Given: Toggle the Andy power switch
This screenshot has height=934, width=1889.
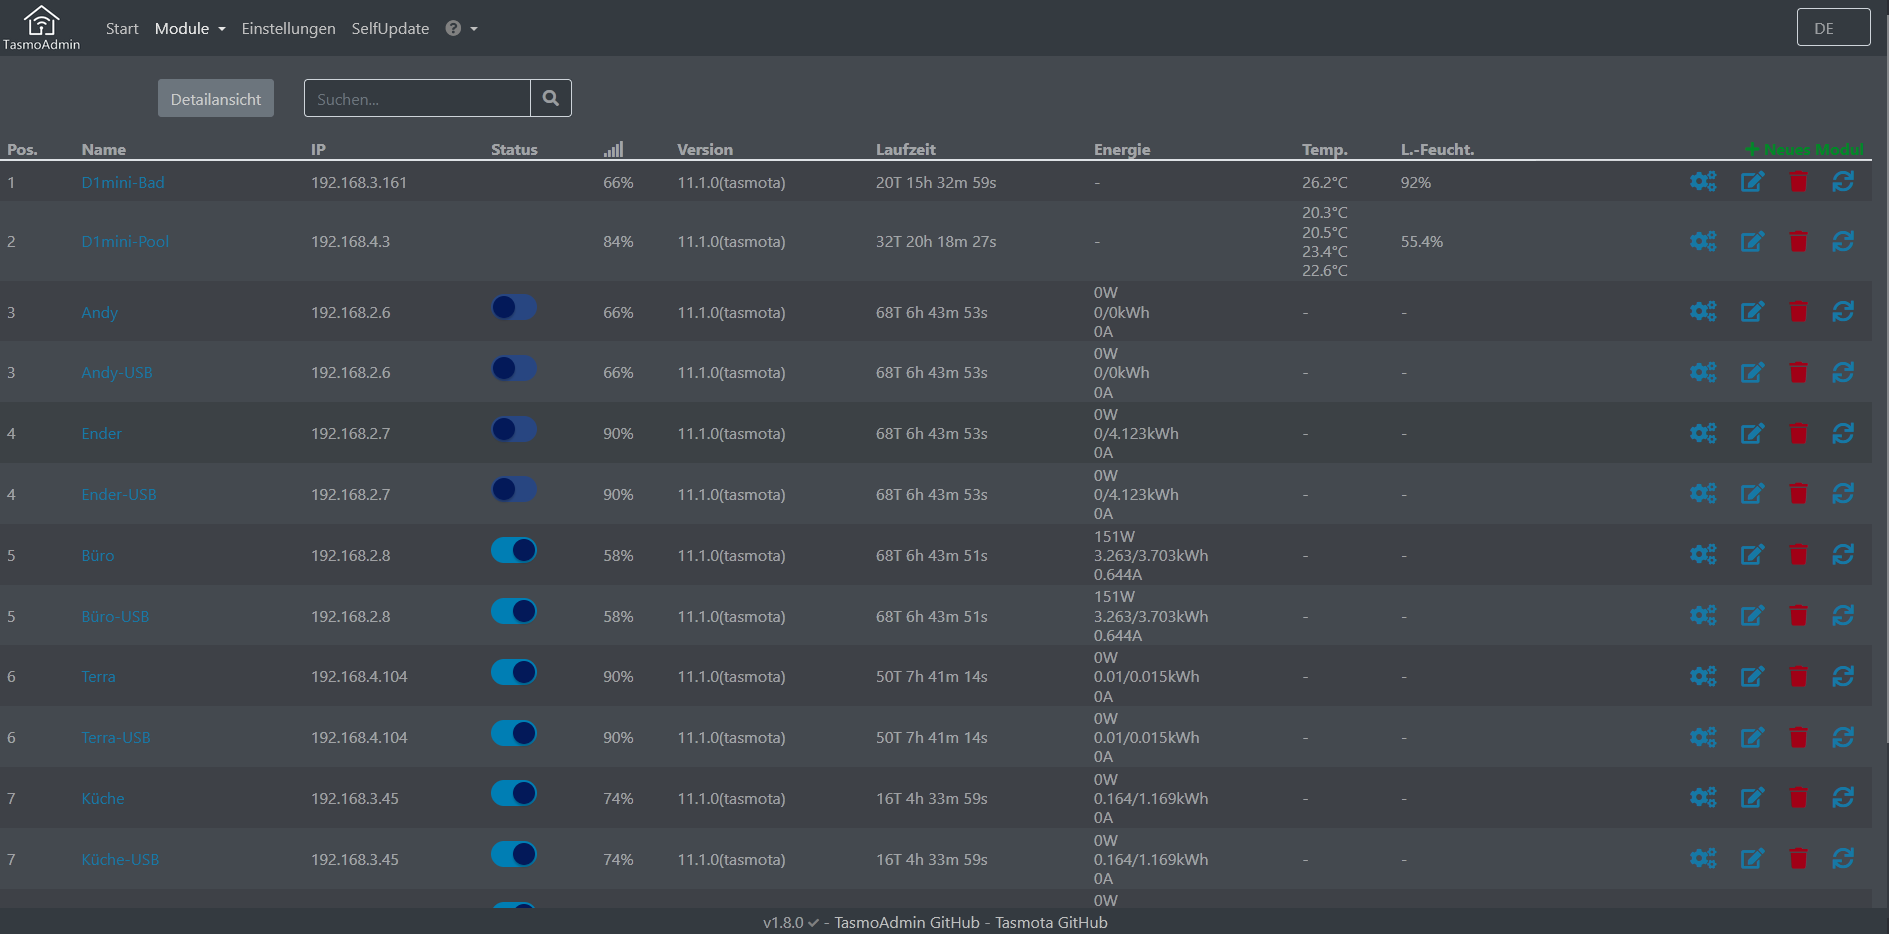Looking at the screenshot, I should click(x=514, y=308).
